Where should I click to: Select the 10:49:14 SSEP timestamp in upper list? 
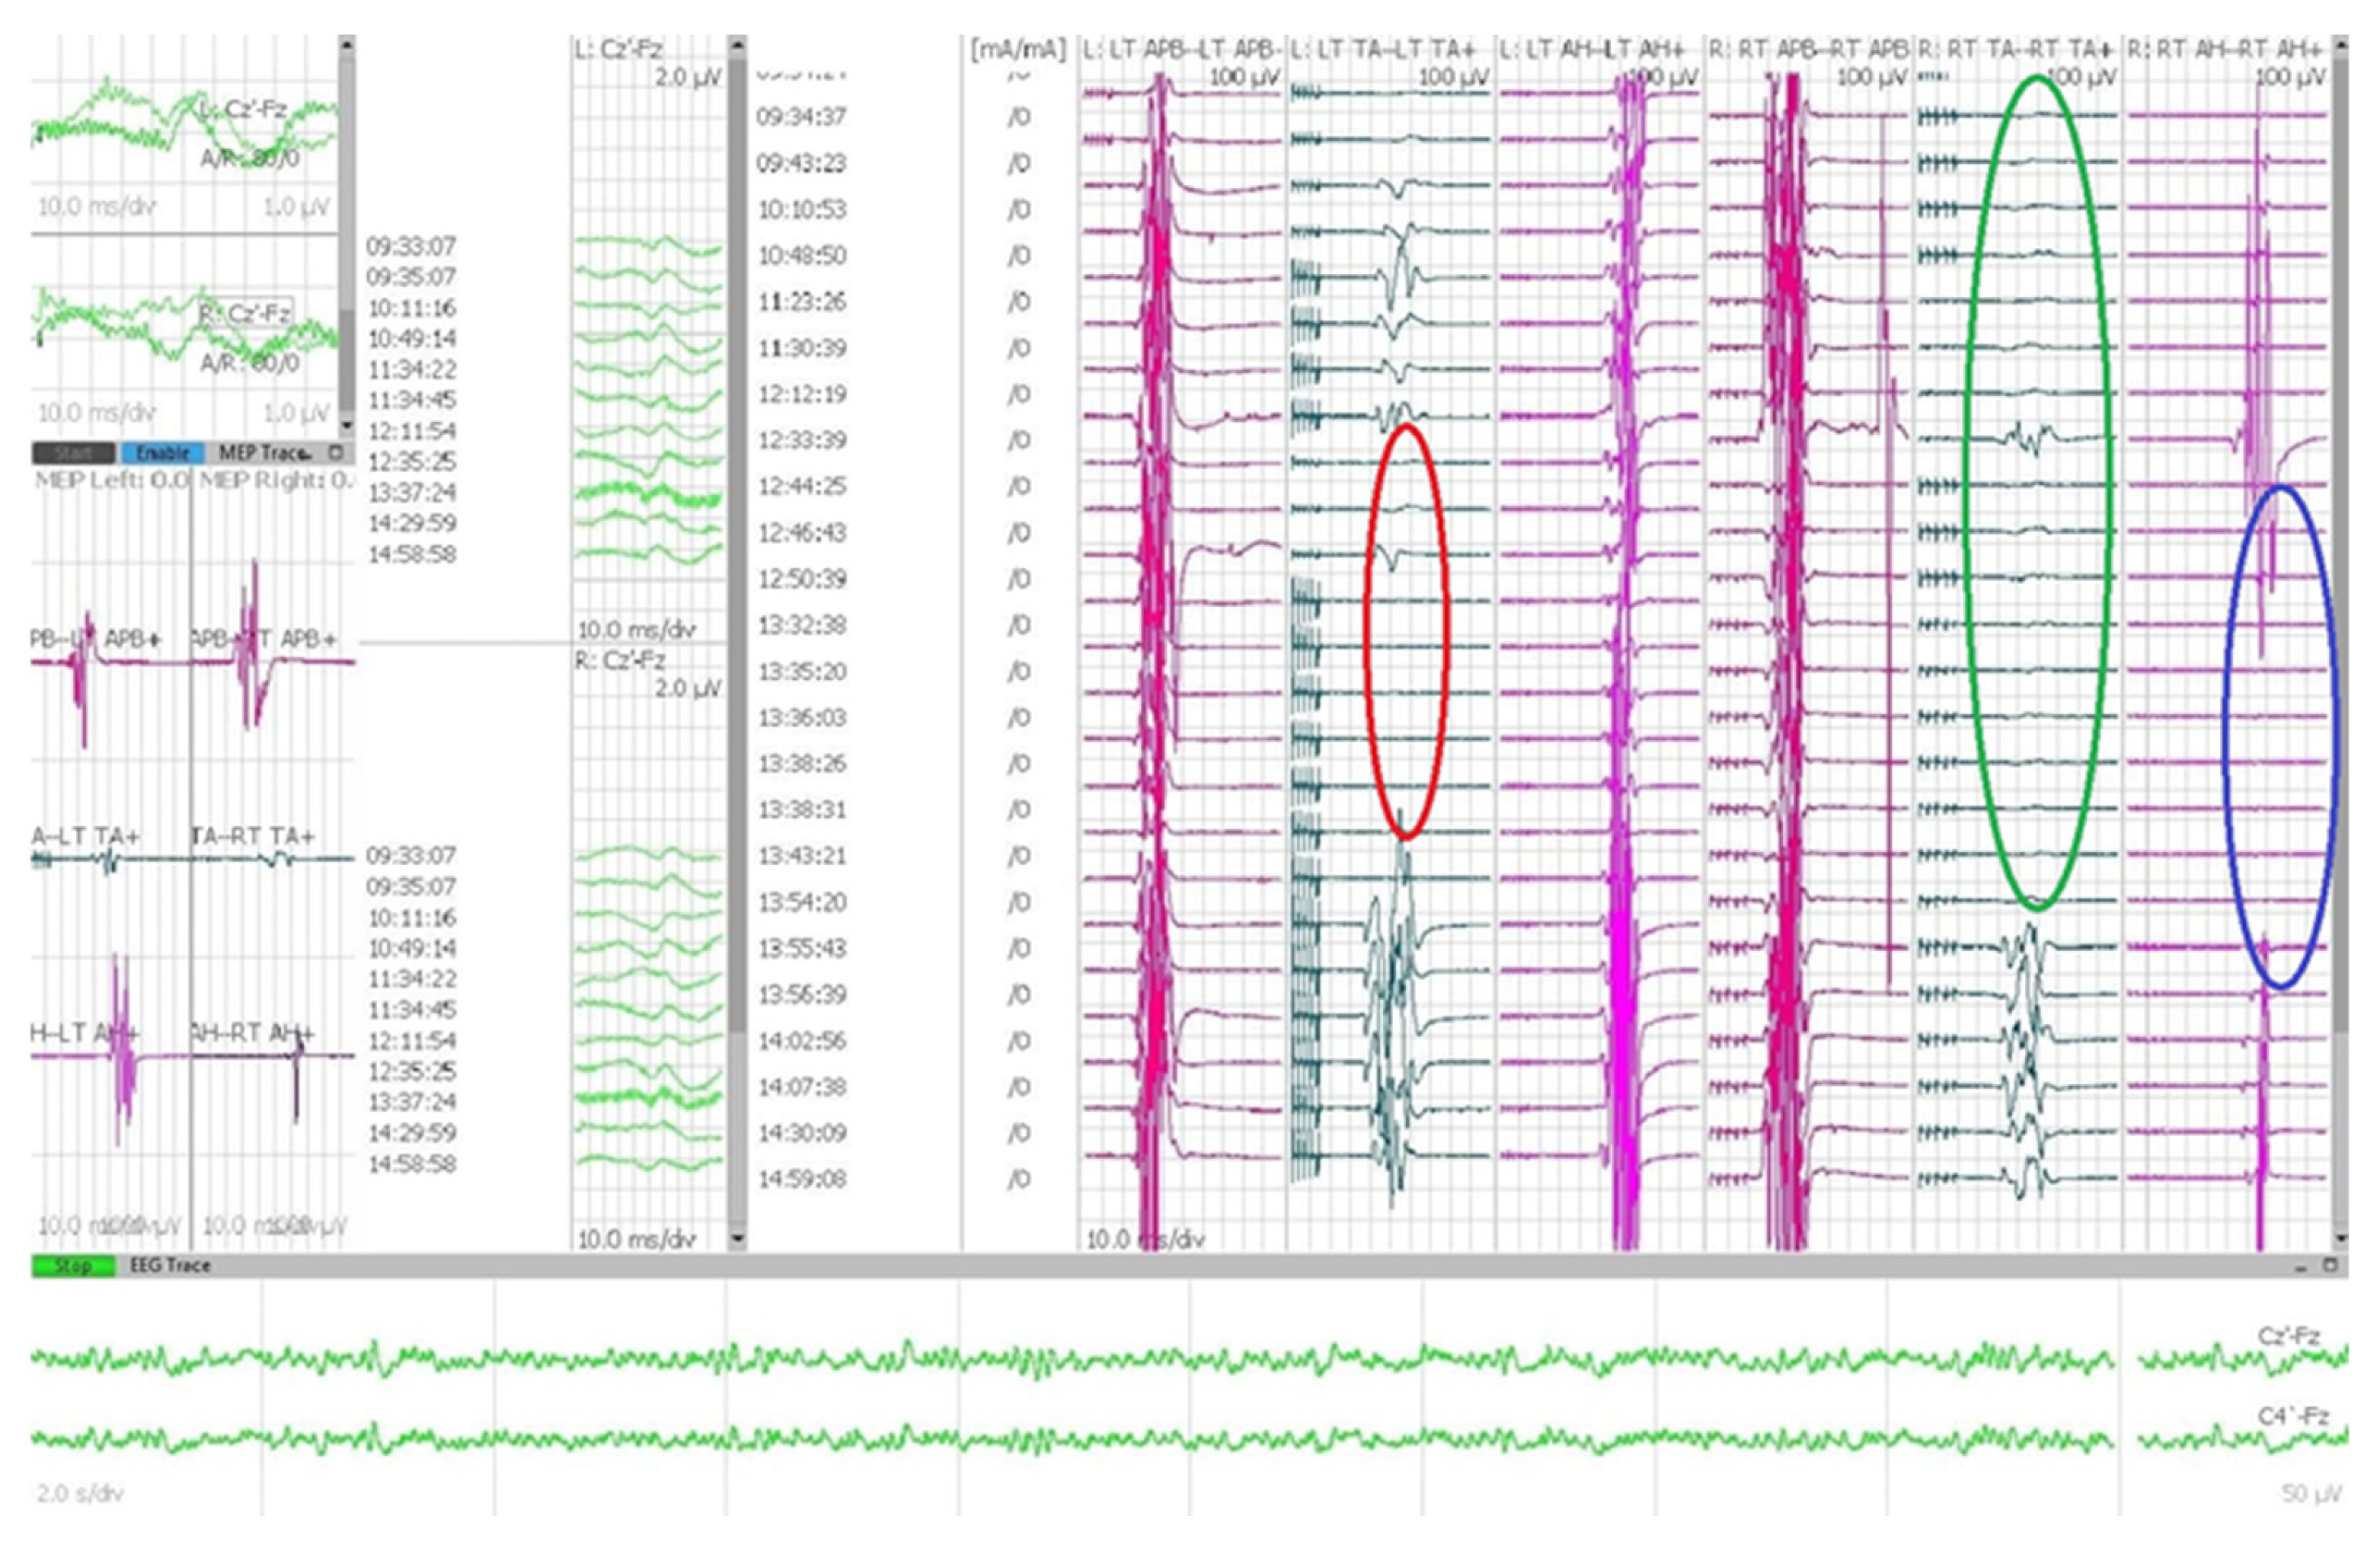411,339
